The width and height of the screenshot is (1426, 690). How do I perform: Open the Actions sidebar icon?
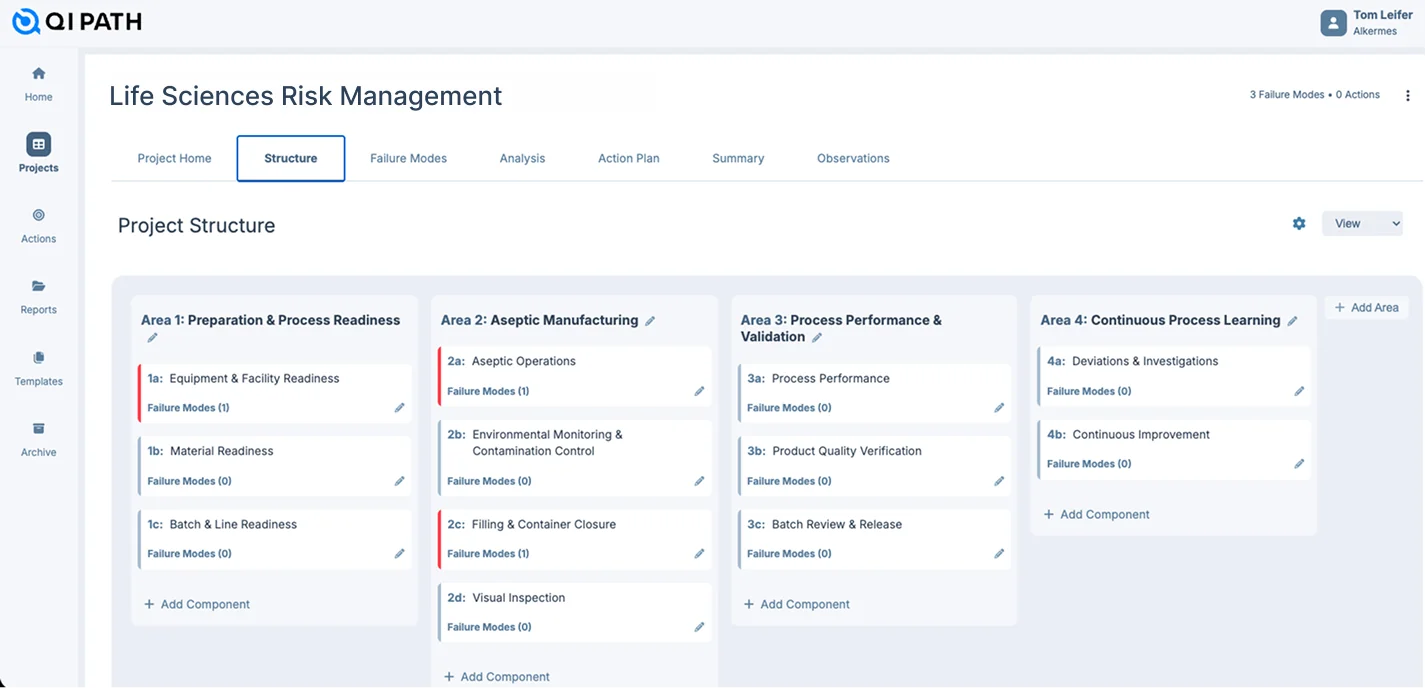click(x=38, y=215)
